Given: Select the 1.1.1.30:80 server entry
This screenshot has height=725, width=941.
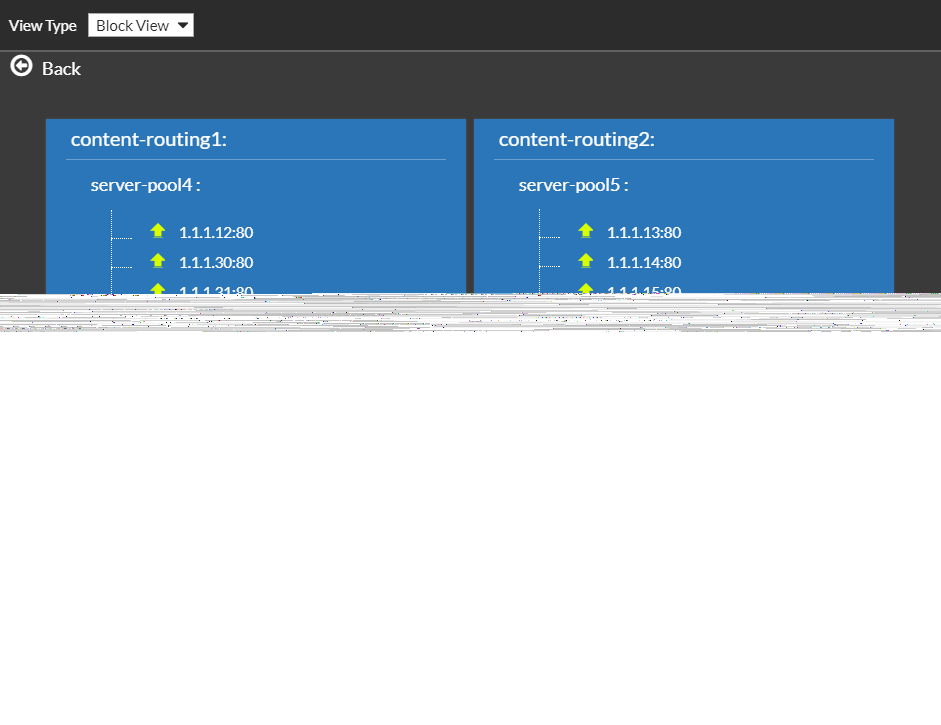Looking at the screenshot, I should [216, 261].
